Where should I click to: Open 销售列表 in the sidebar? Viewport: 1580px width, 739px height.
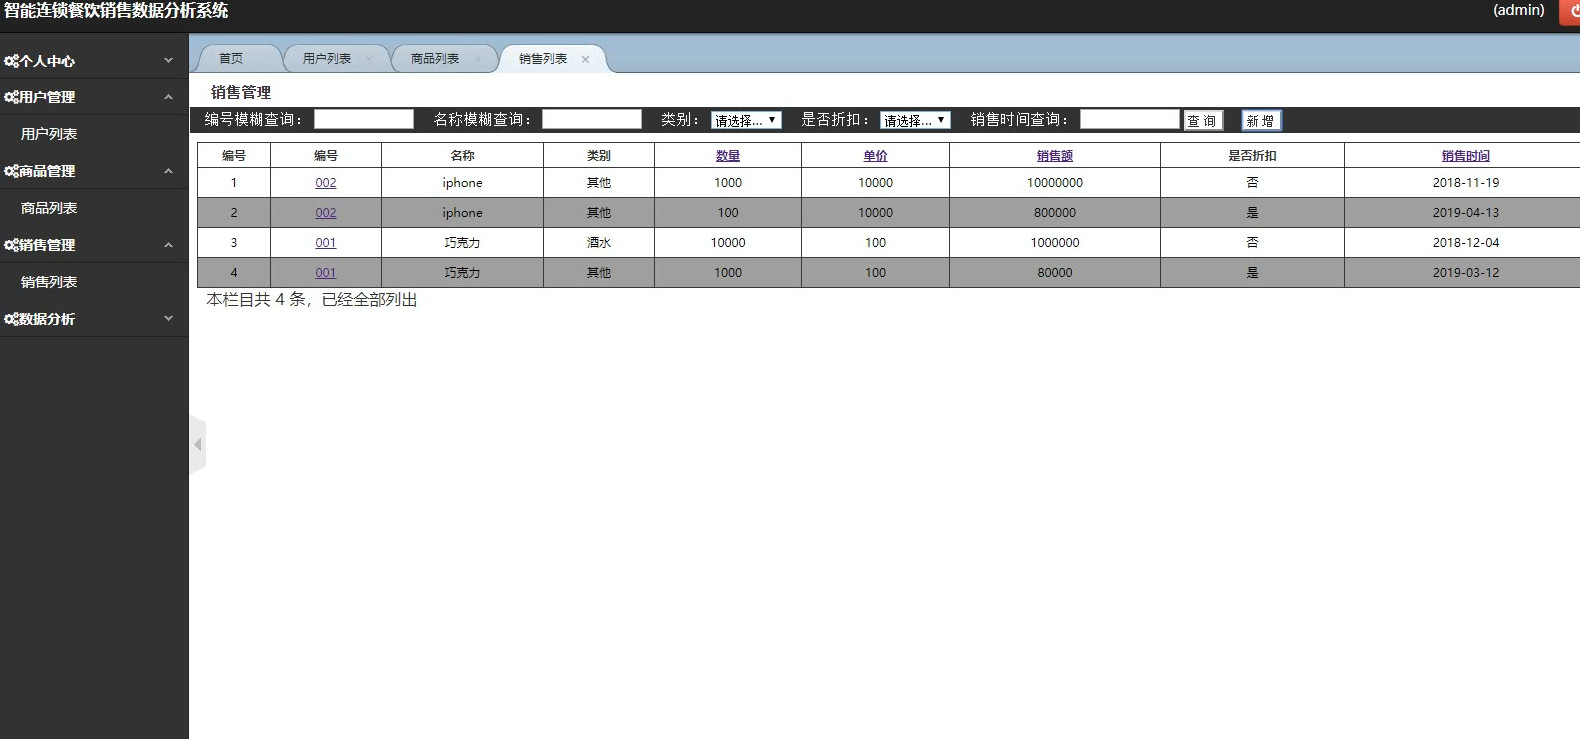49,282
